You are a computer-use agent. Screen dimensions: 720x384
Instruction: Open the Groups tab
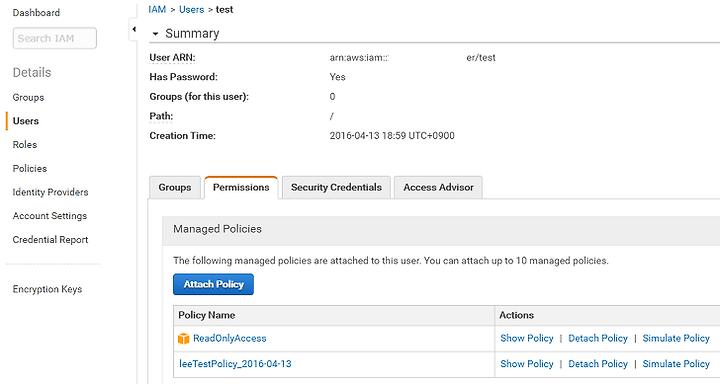(x=175, y=187)
